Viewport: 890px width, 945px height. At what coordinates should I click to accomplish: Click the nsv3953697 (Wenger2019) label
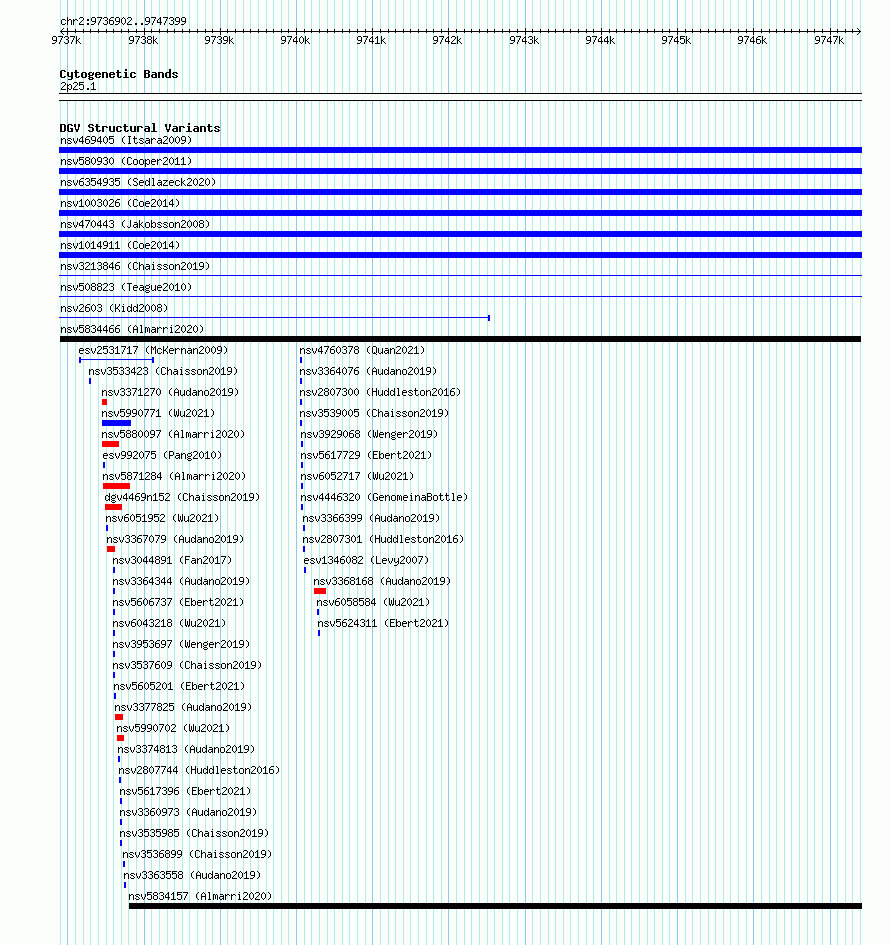point(181,645)
